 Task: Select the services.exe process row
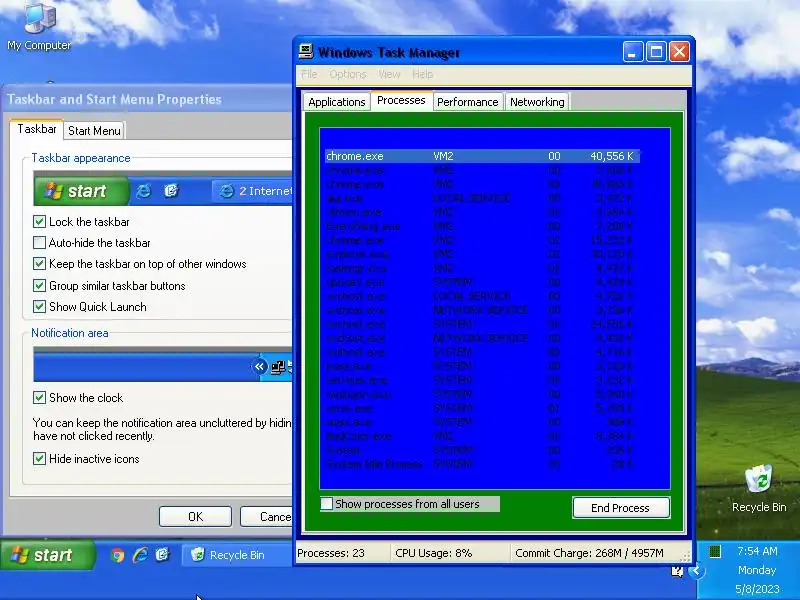coord(482,380)
